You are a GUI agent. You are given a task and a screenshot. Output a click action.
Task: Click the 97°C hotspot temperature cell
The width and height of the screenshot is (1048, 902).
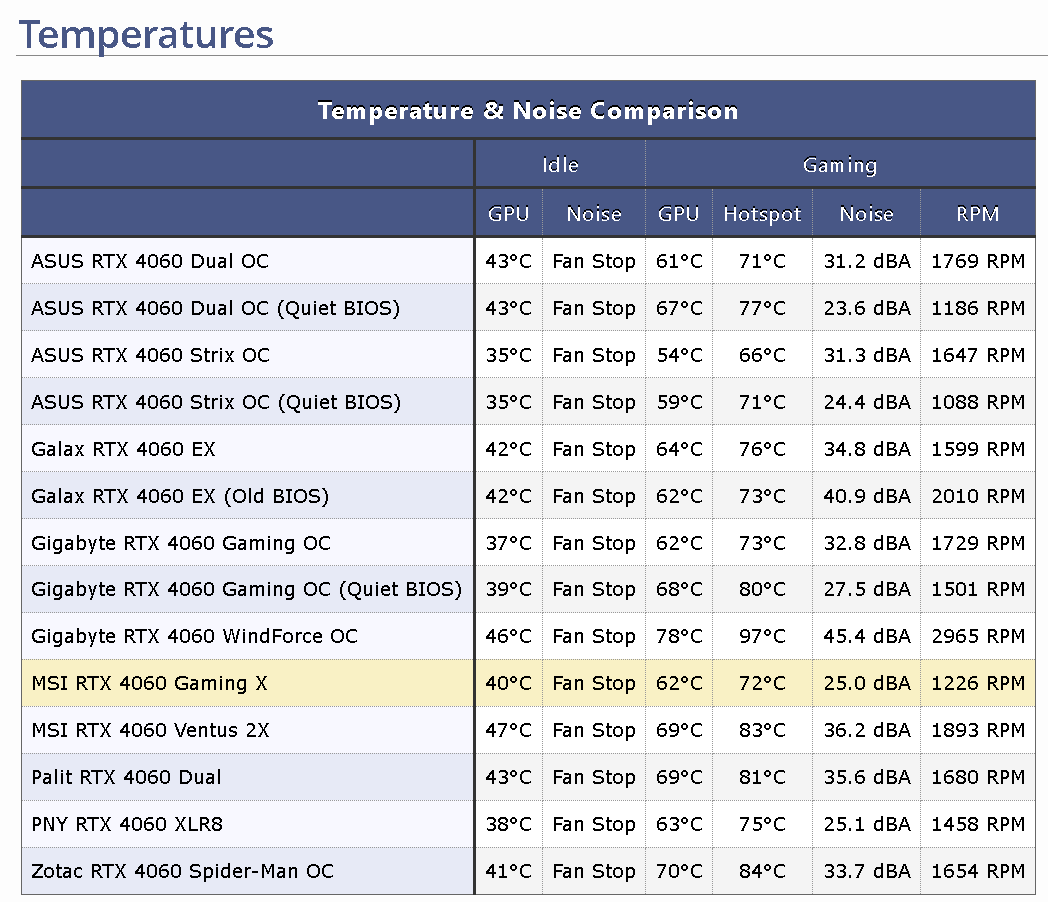click(762, 637)
